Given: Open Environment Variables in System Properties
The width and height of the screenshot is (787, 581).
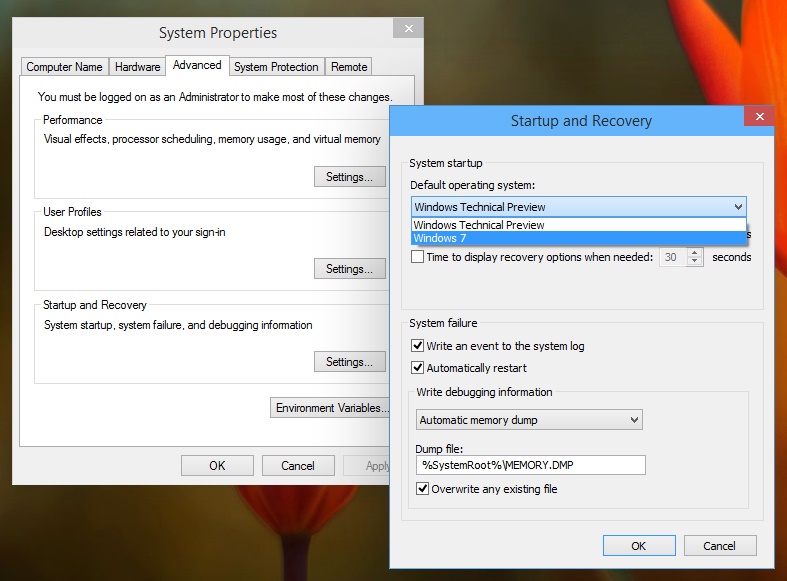Looking at the screenshot, I should (x=330, y=408).
